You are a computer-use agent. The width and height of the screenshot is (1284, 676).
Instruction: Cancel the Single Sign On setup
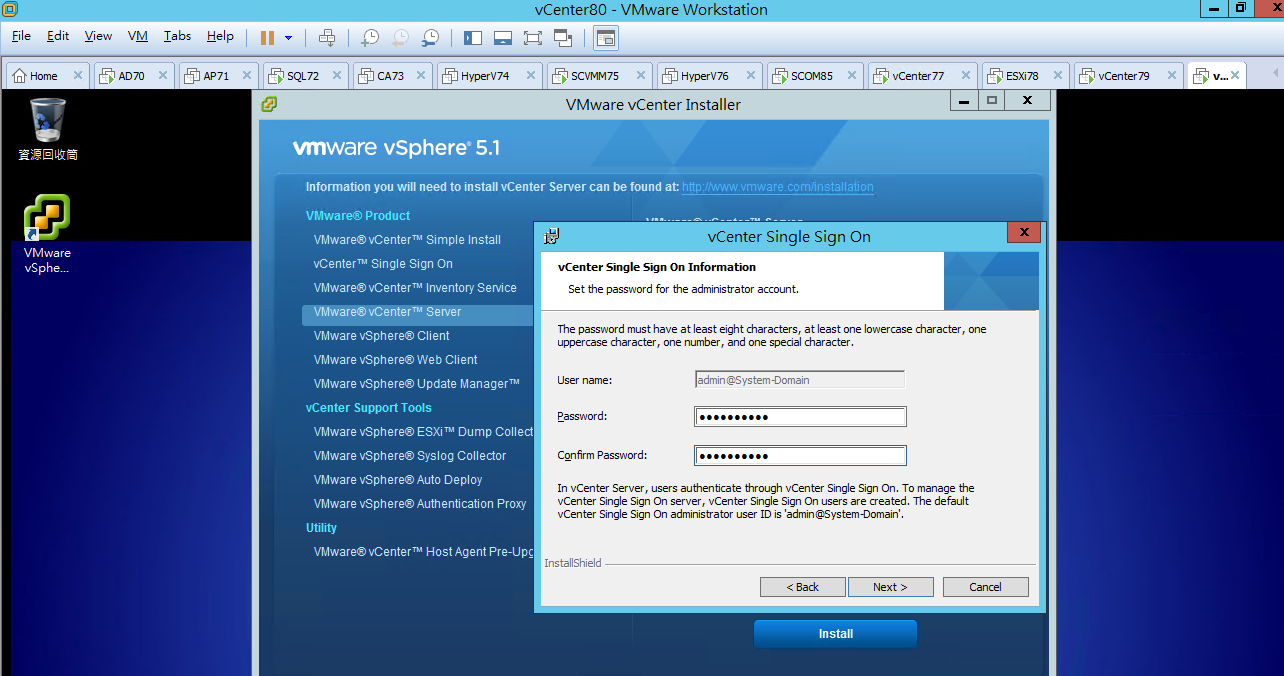[985, 587]
